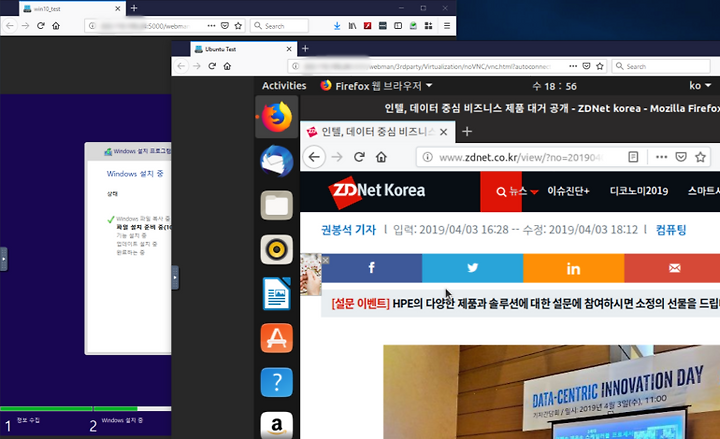Toggle reader view in the ZDNet address bar

633,157
